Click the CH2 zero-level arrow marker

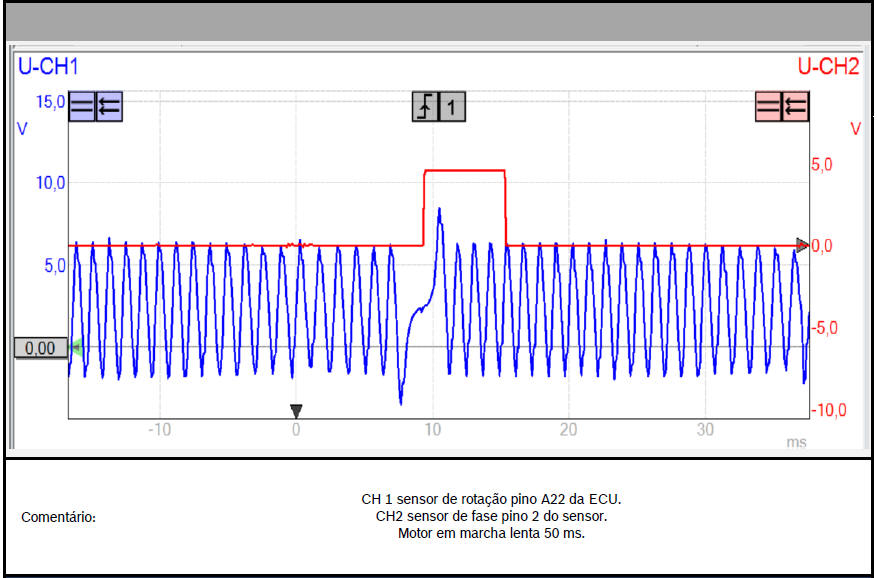(802, 244)
